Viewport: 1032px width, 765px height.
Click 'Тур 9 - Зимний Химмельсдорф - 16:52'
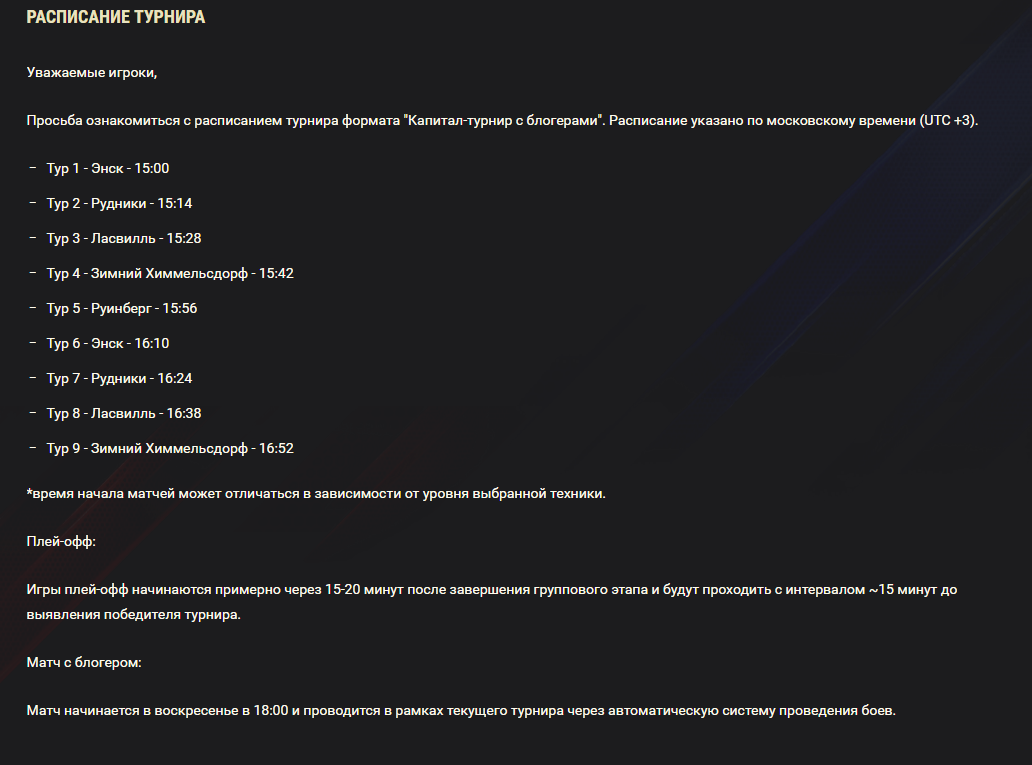pyautogui.click(x=170, y=448)
